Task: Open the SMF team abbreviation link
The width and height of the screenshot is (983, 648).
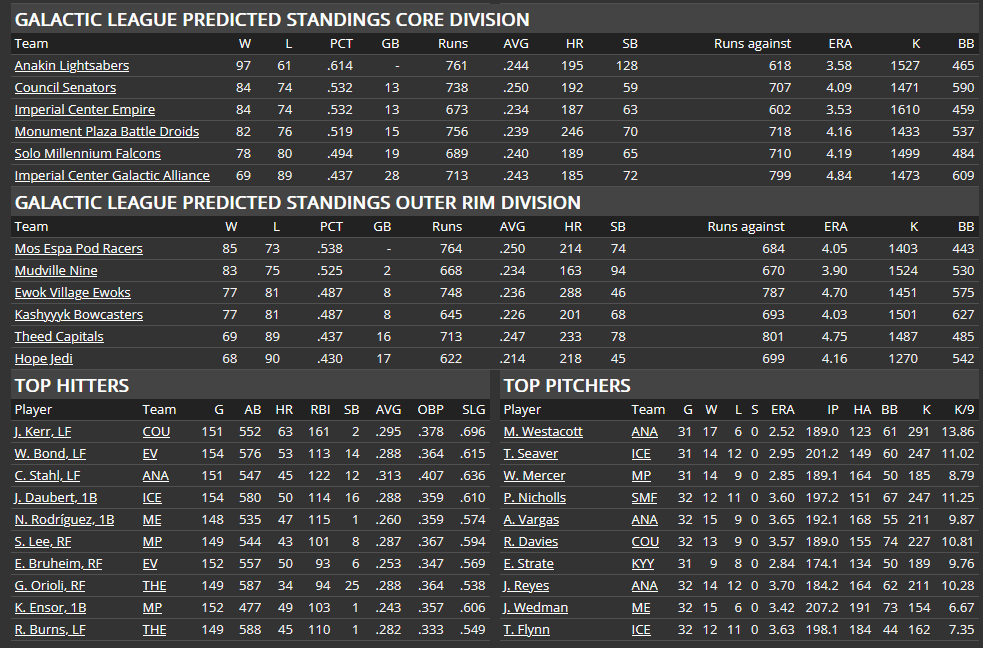Action: pos(645,498)
